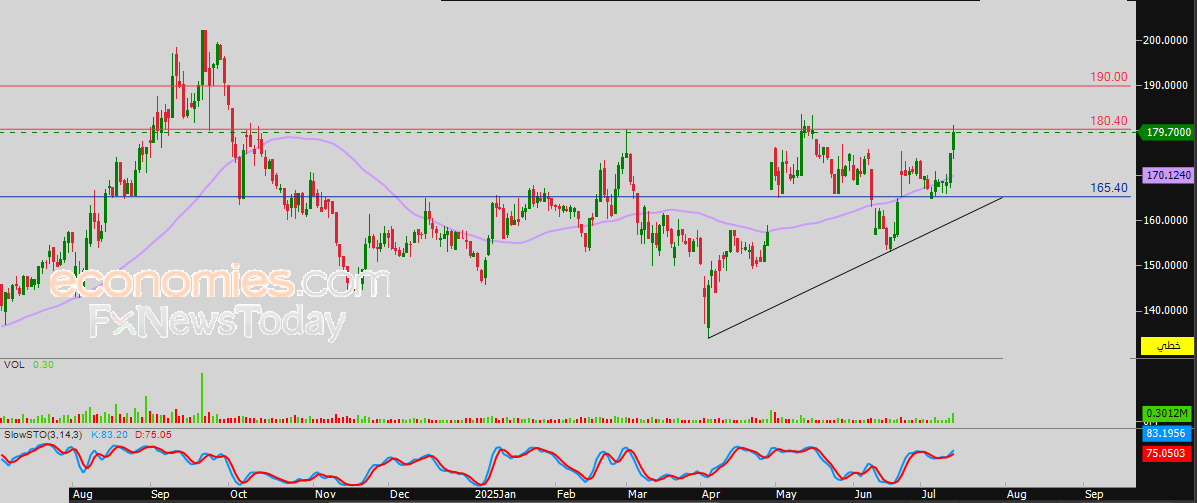This screenshot has height=503, width=1197.
Task: Select the blue horizontal 165.40 support line
Action: (x=565, y=197)
